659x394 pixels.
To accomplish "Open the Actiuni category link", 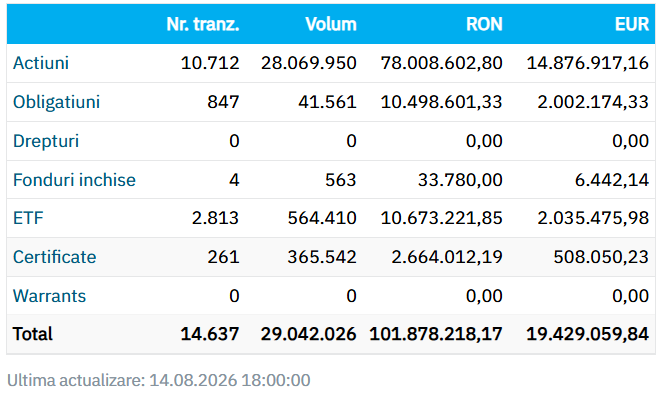I will (x=41, y=63).
